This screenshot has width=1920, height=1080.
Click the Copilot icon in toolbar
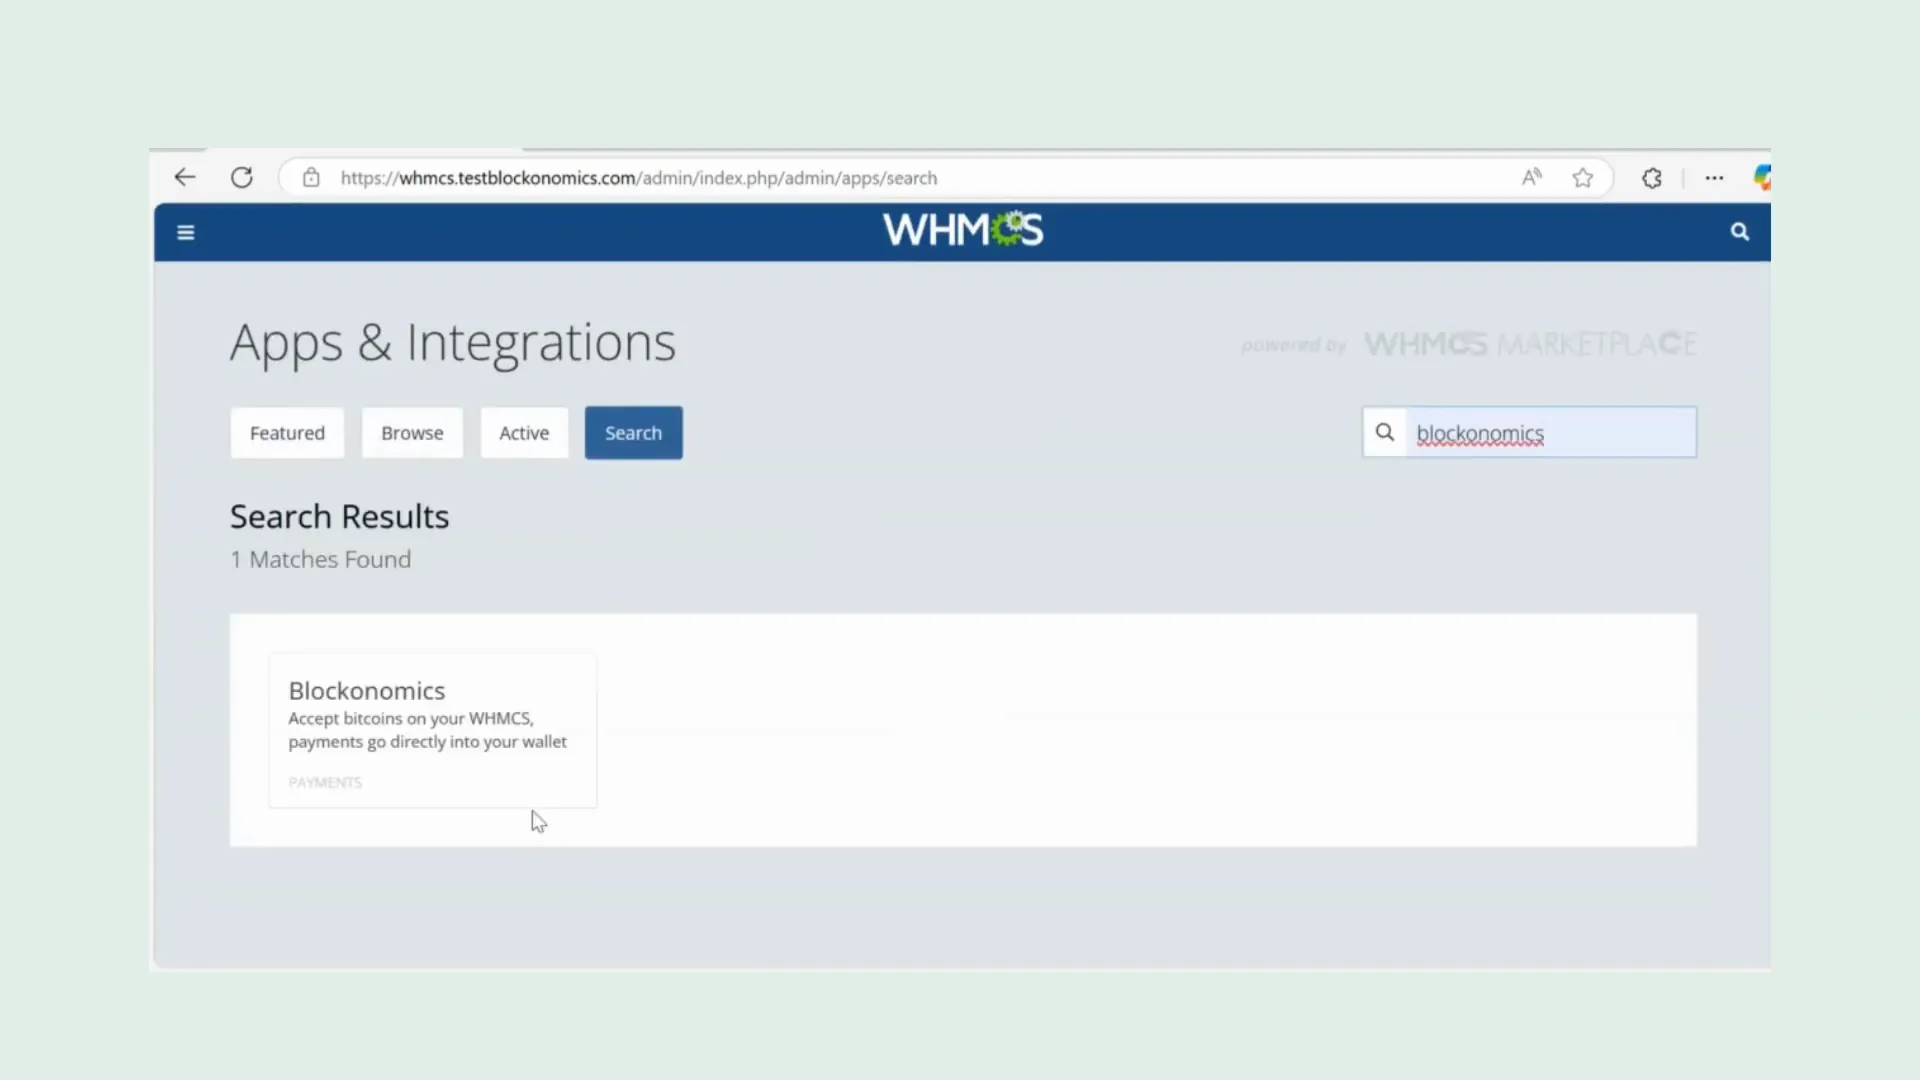tap(1761, 178)
